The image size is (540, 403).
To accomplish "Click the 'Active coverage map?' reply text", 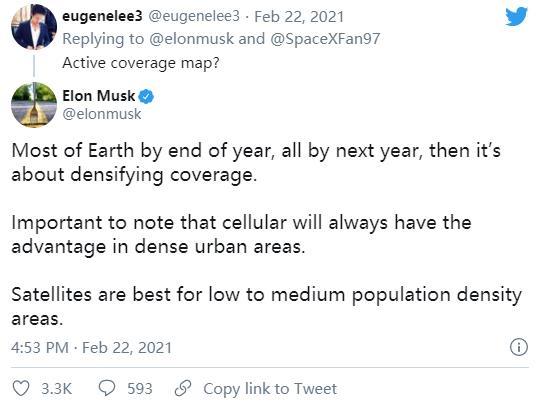I will click(x=141, y=63).
